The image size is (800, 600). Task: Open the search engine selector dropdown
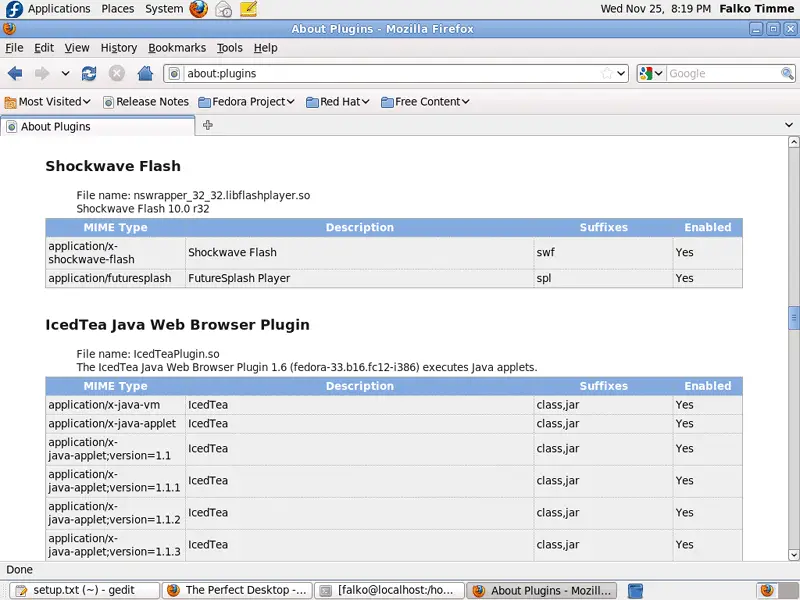coord(652,73)
